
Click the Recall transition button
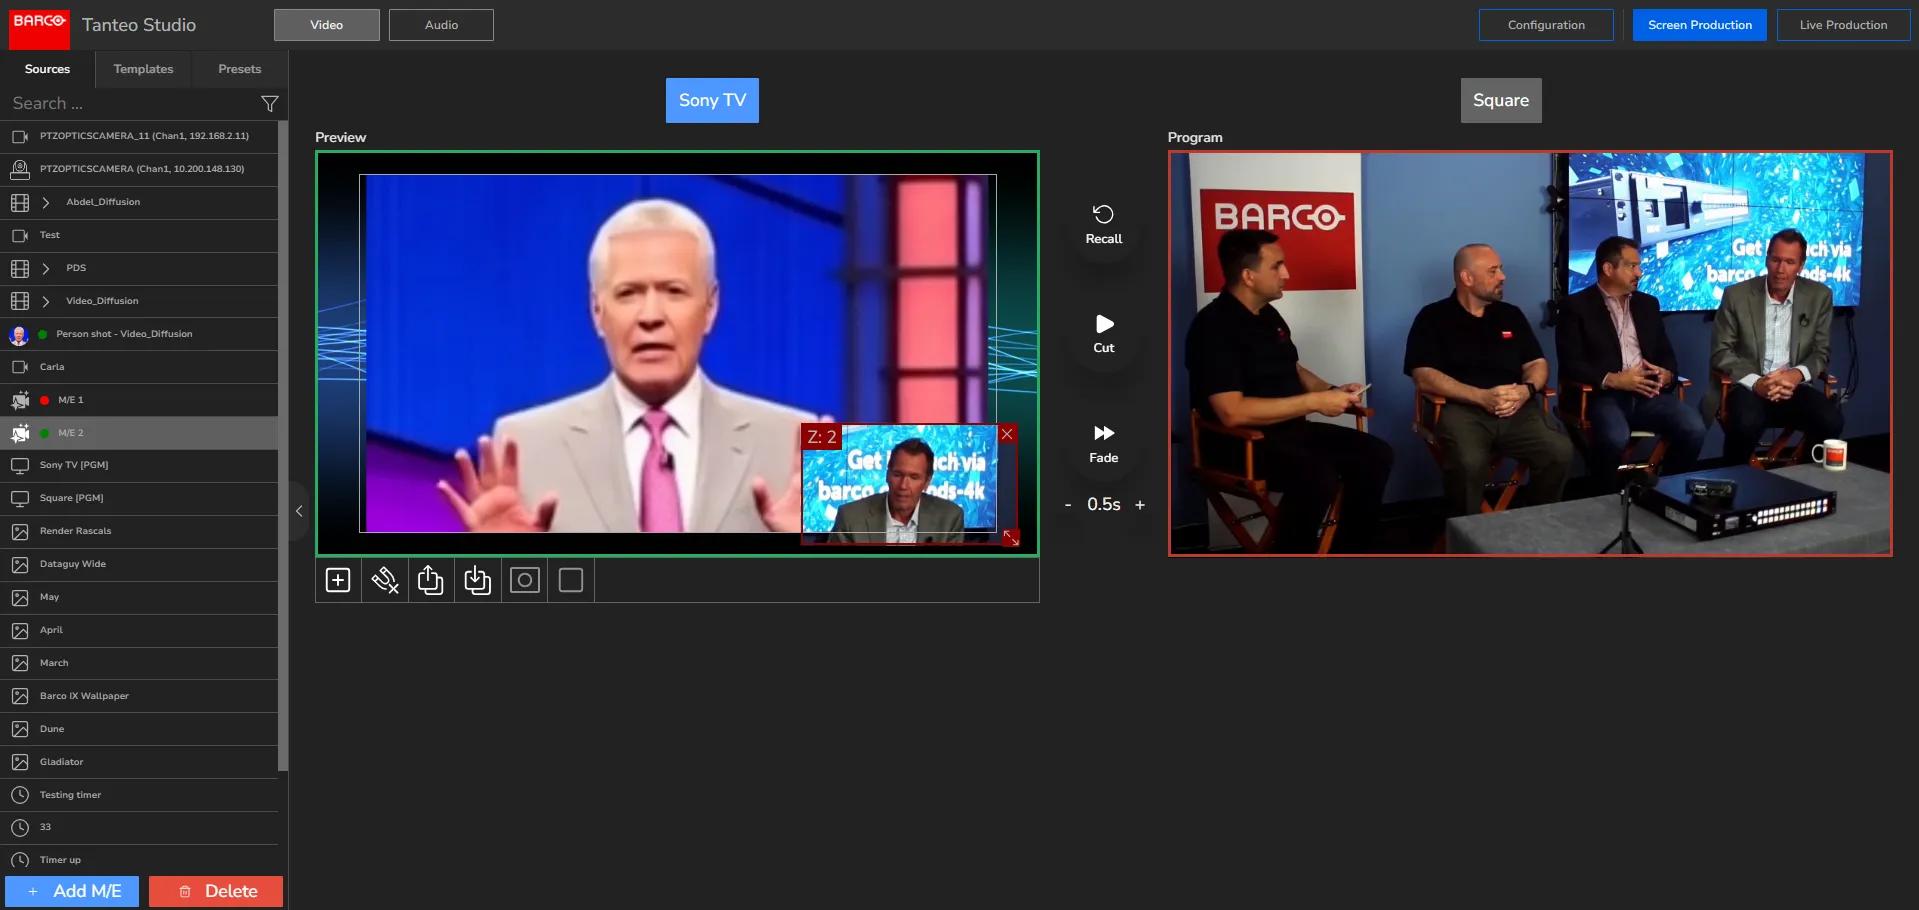click(1104, 225)
